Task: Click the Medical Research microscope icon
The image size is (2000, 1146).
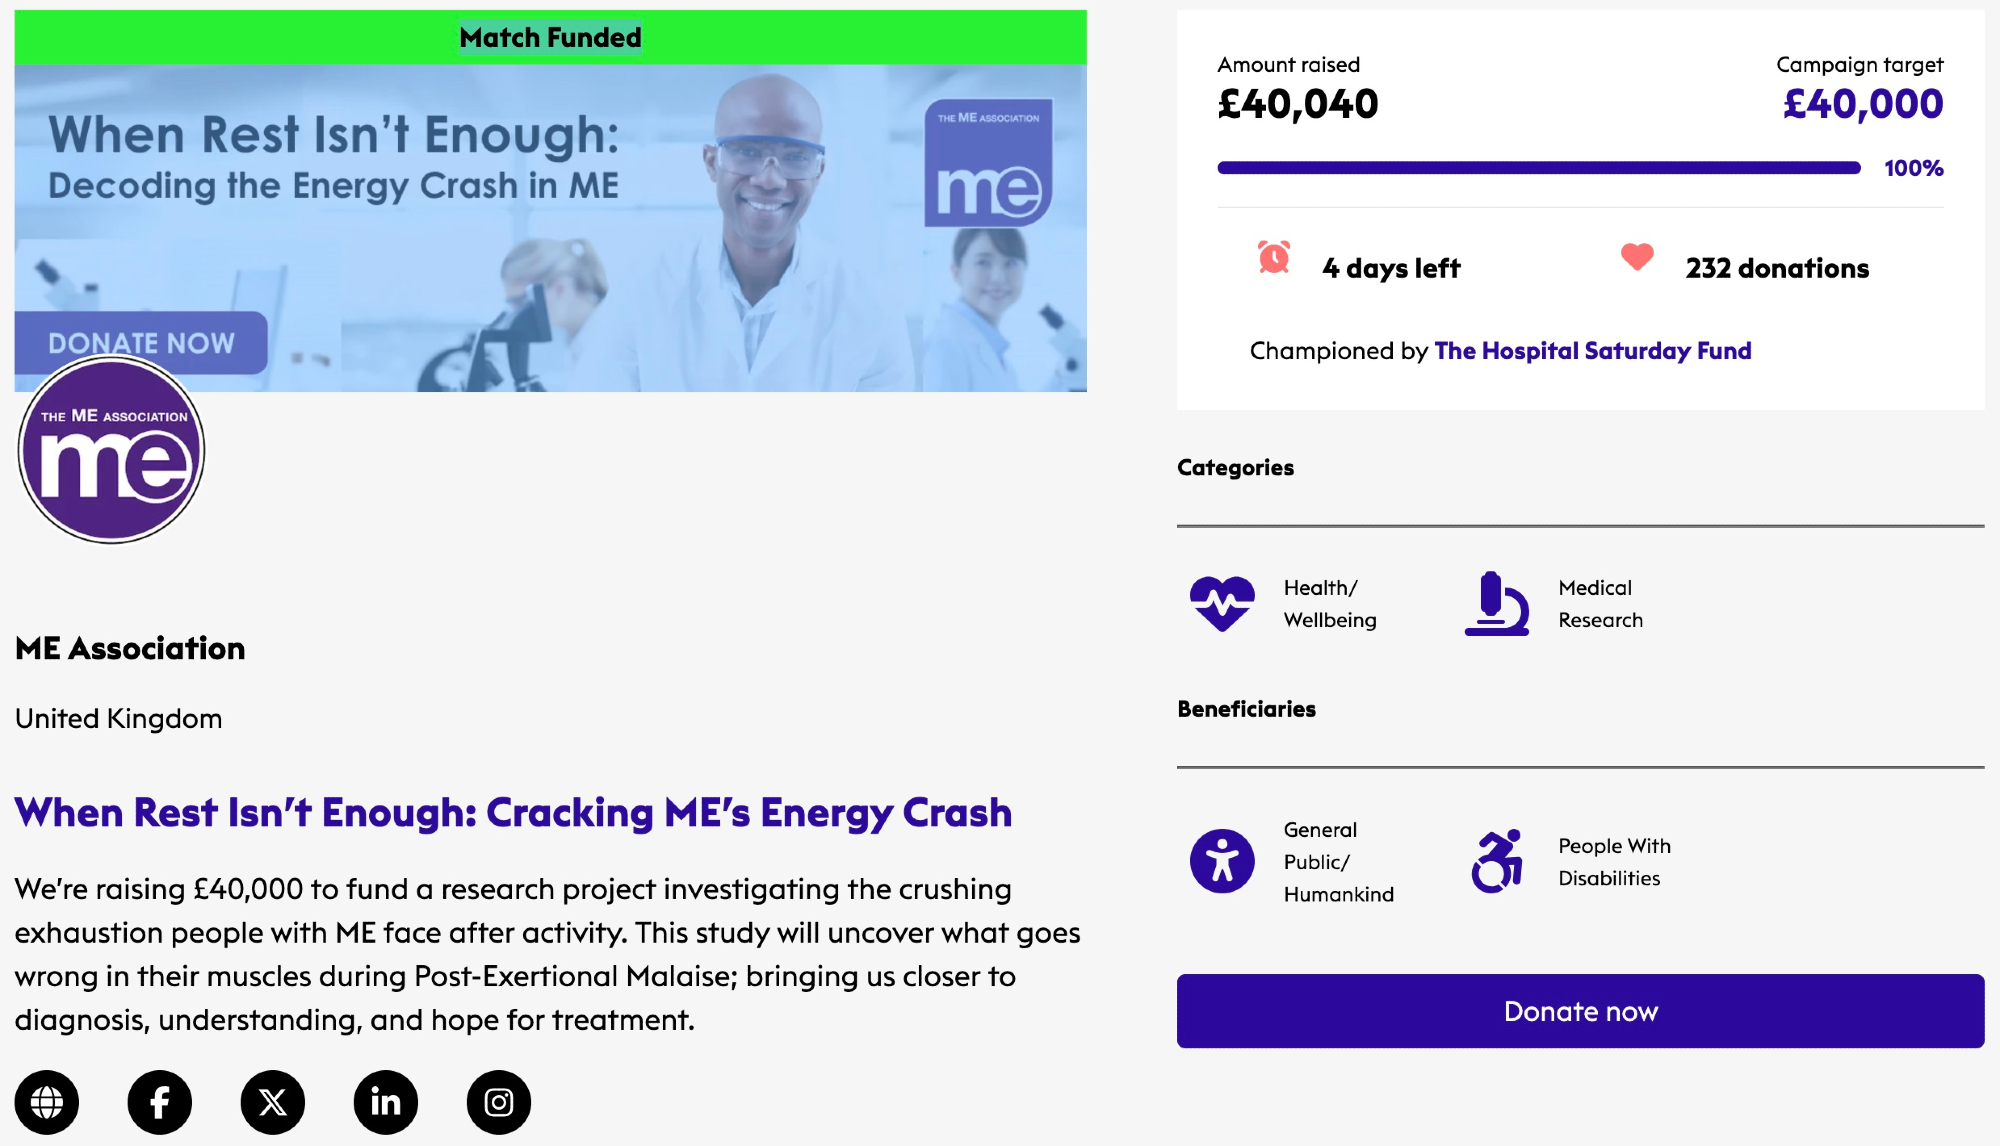Action: 1496,603
